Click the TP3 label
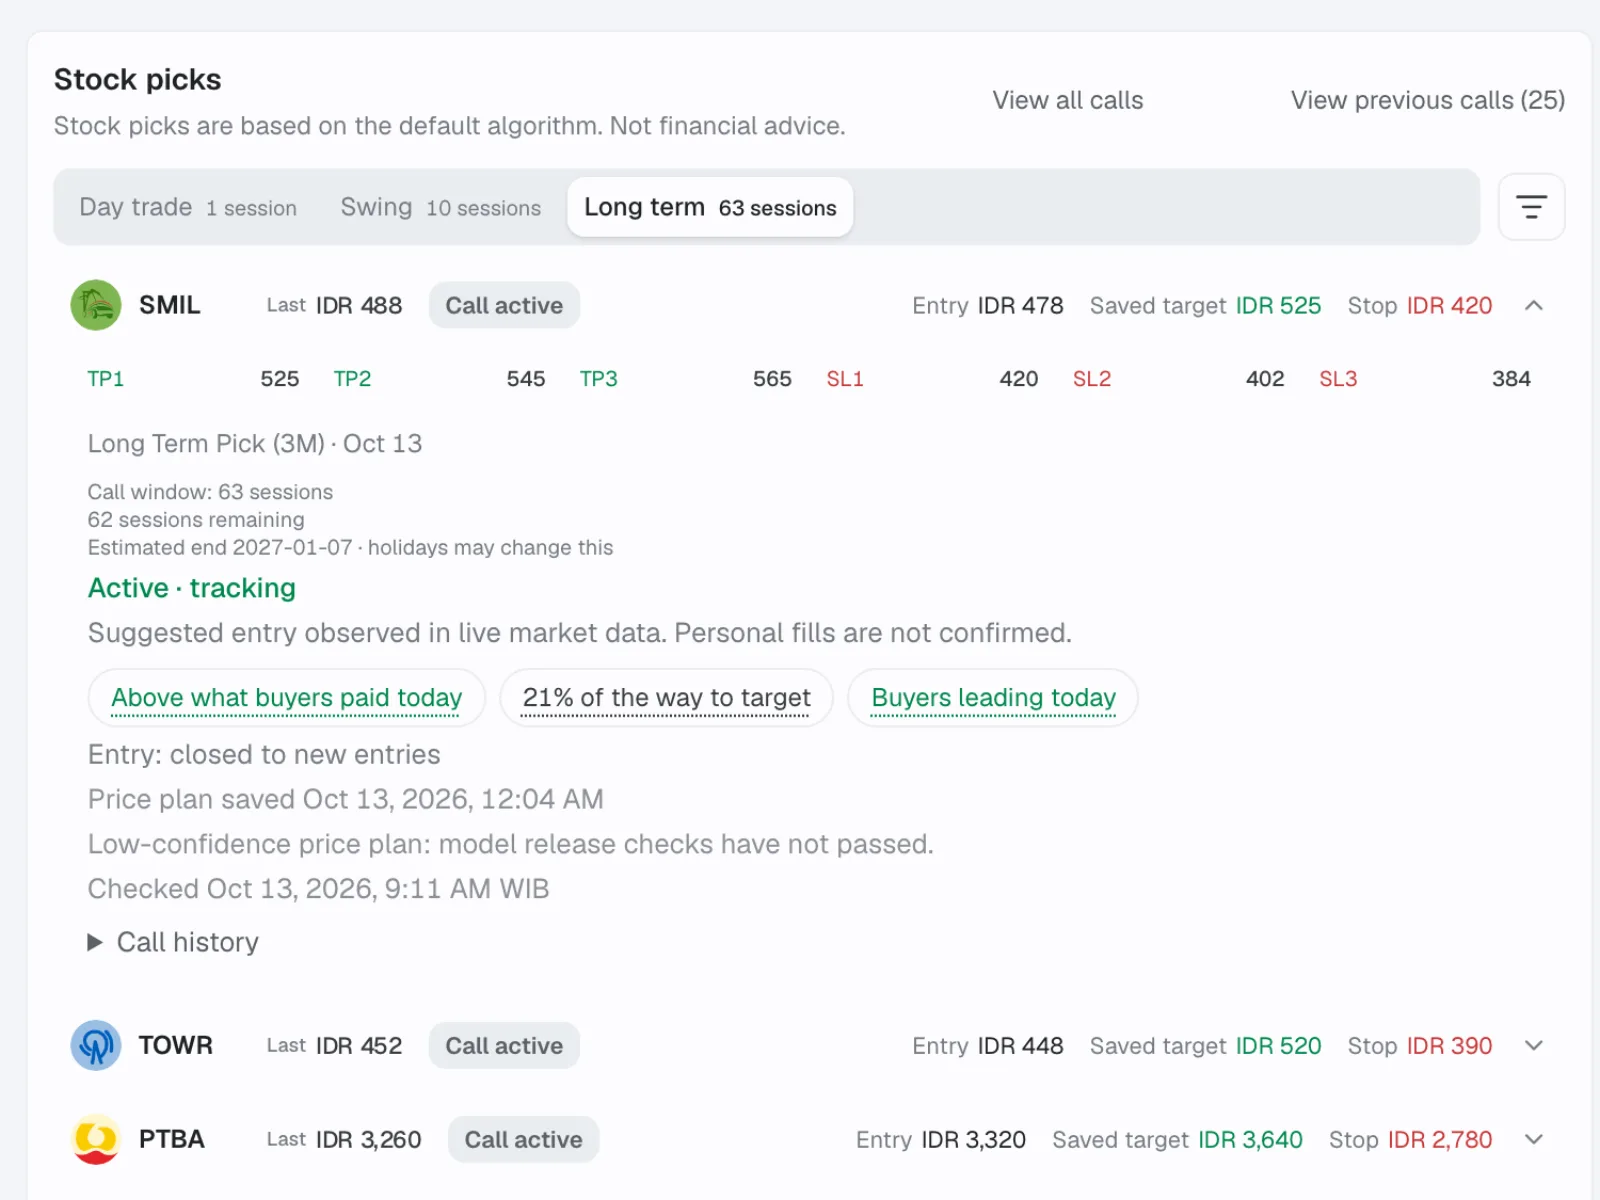 599,379
